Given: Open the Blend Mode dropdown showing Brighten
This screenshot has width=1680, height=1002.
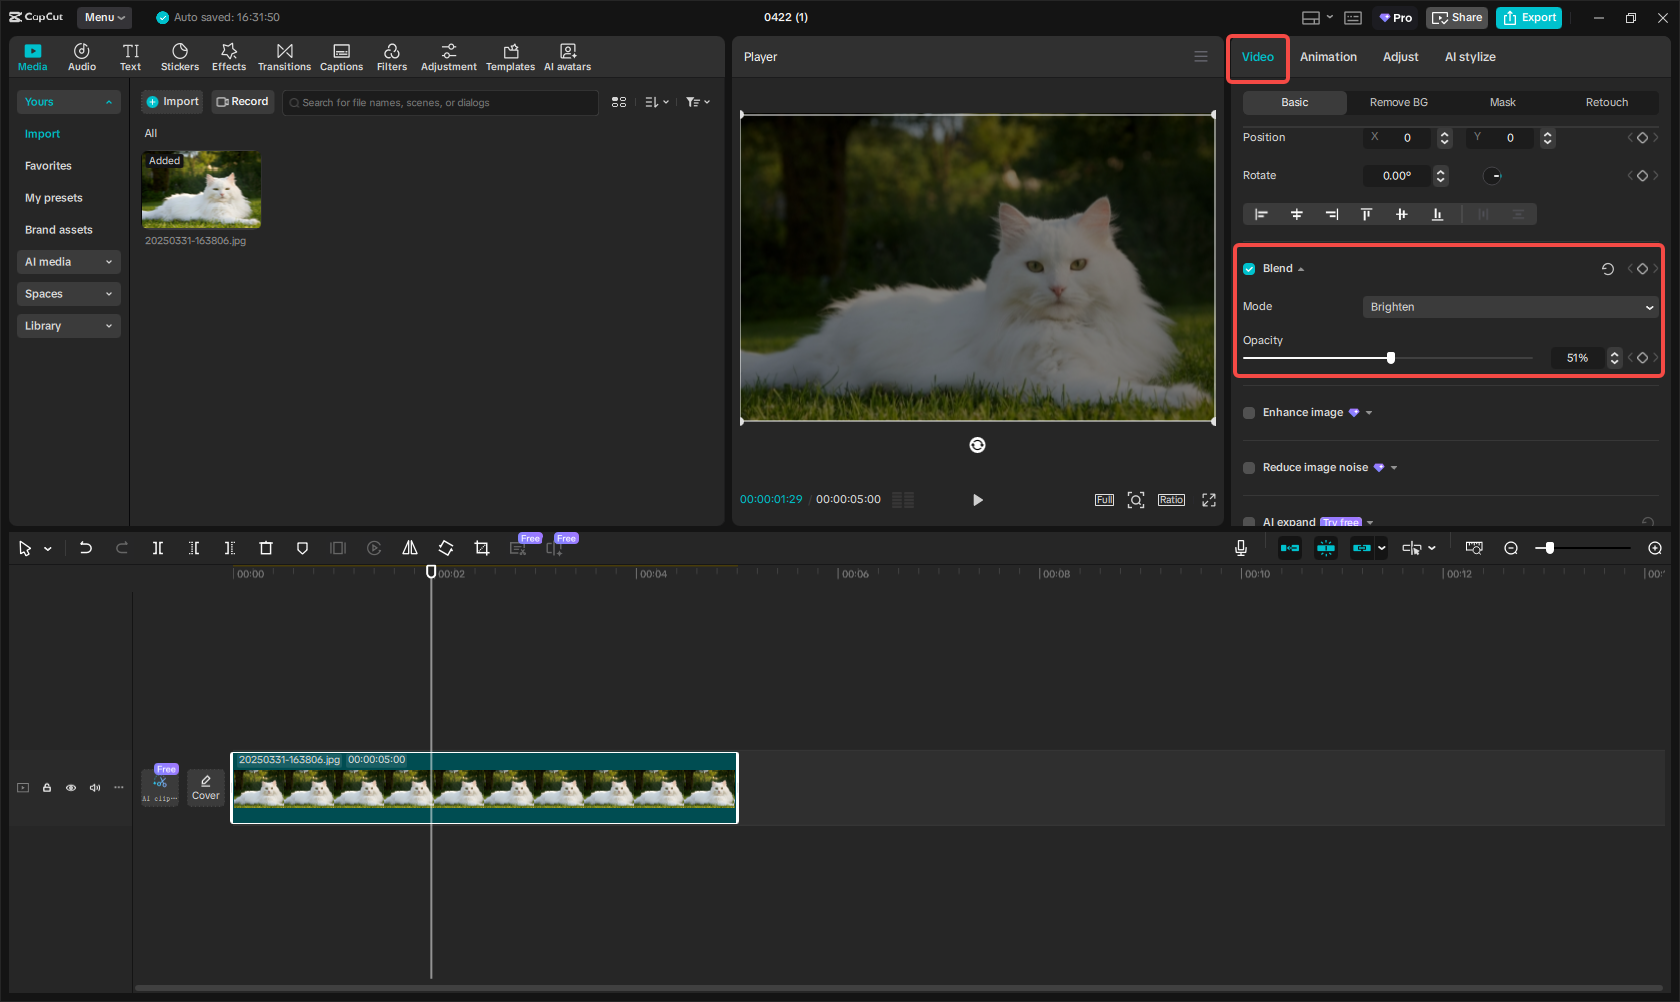Looking at the screenshot, I should tap(1510, 307).
